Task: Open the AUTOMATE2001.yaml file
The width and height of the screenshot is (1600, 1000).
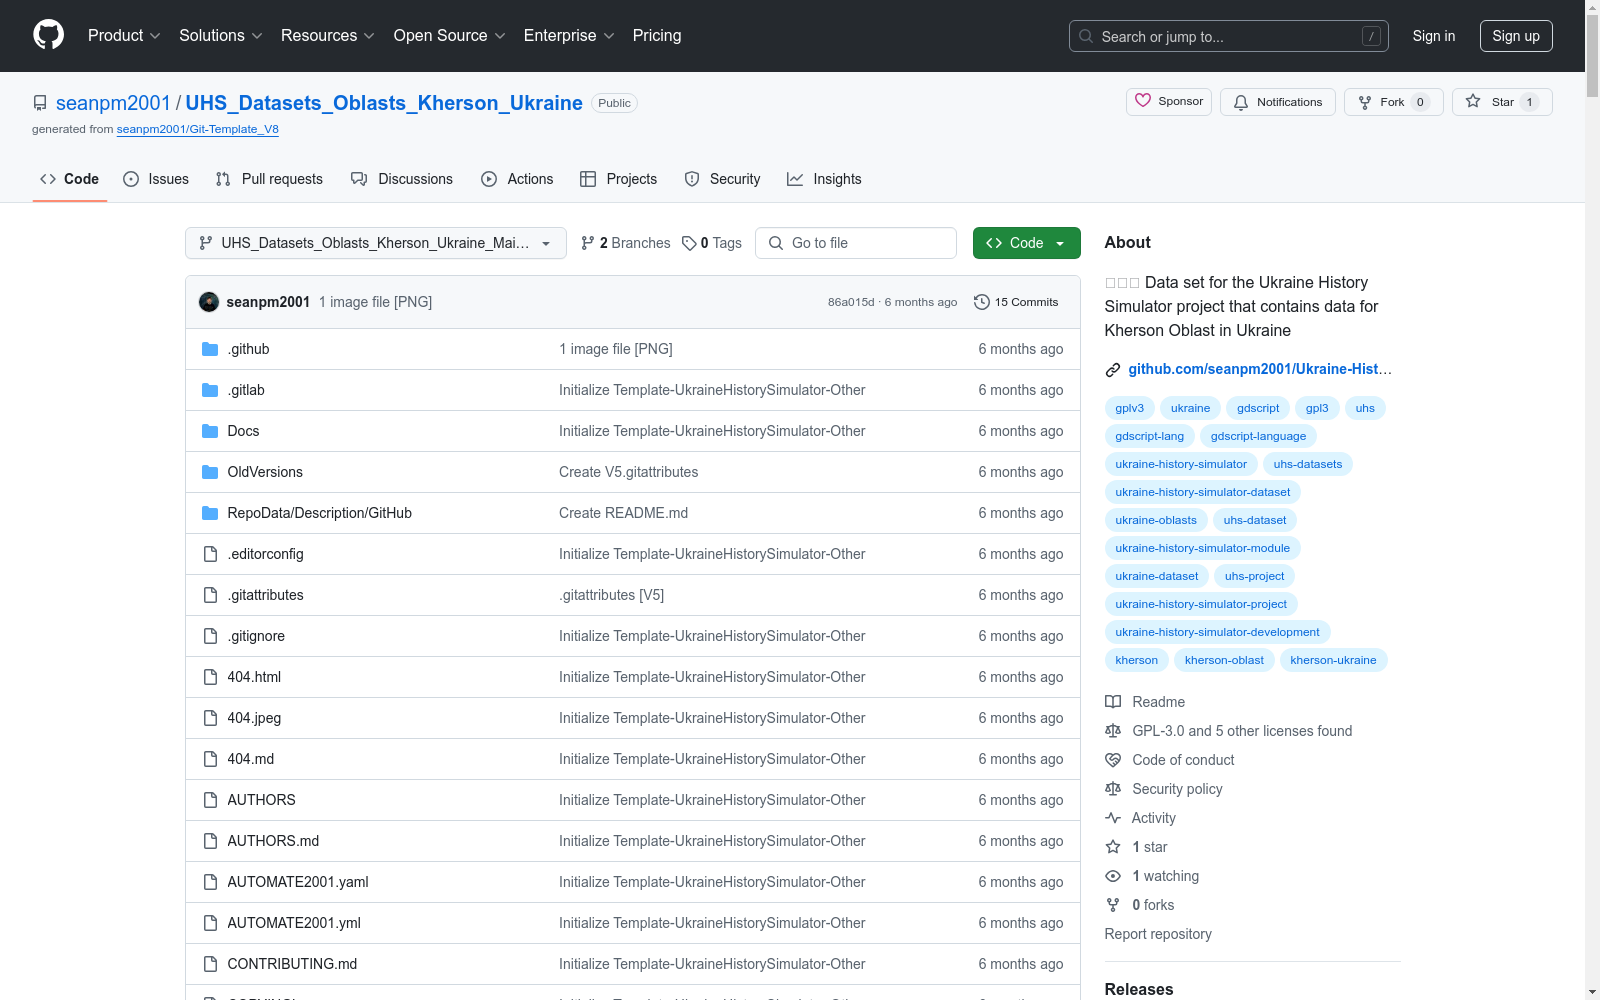Action: click(298, 882)
